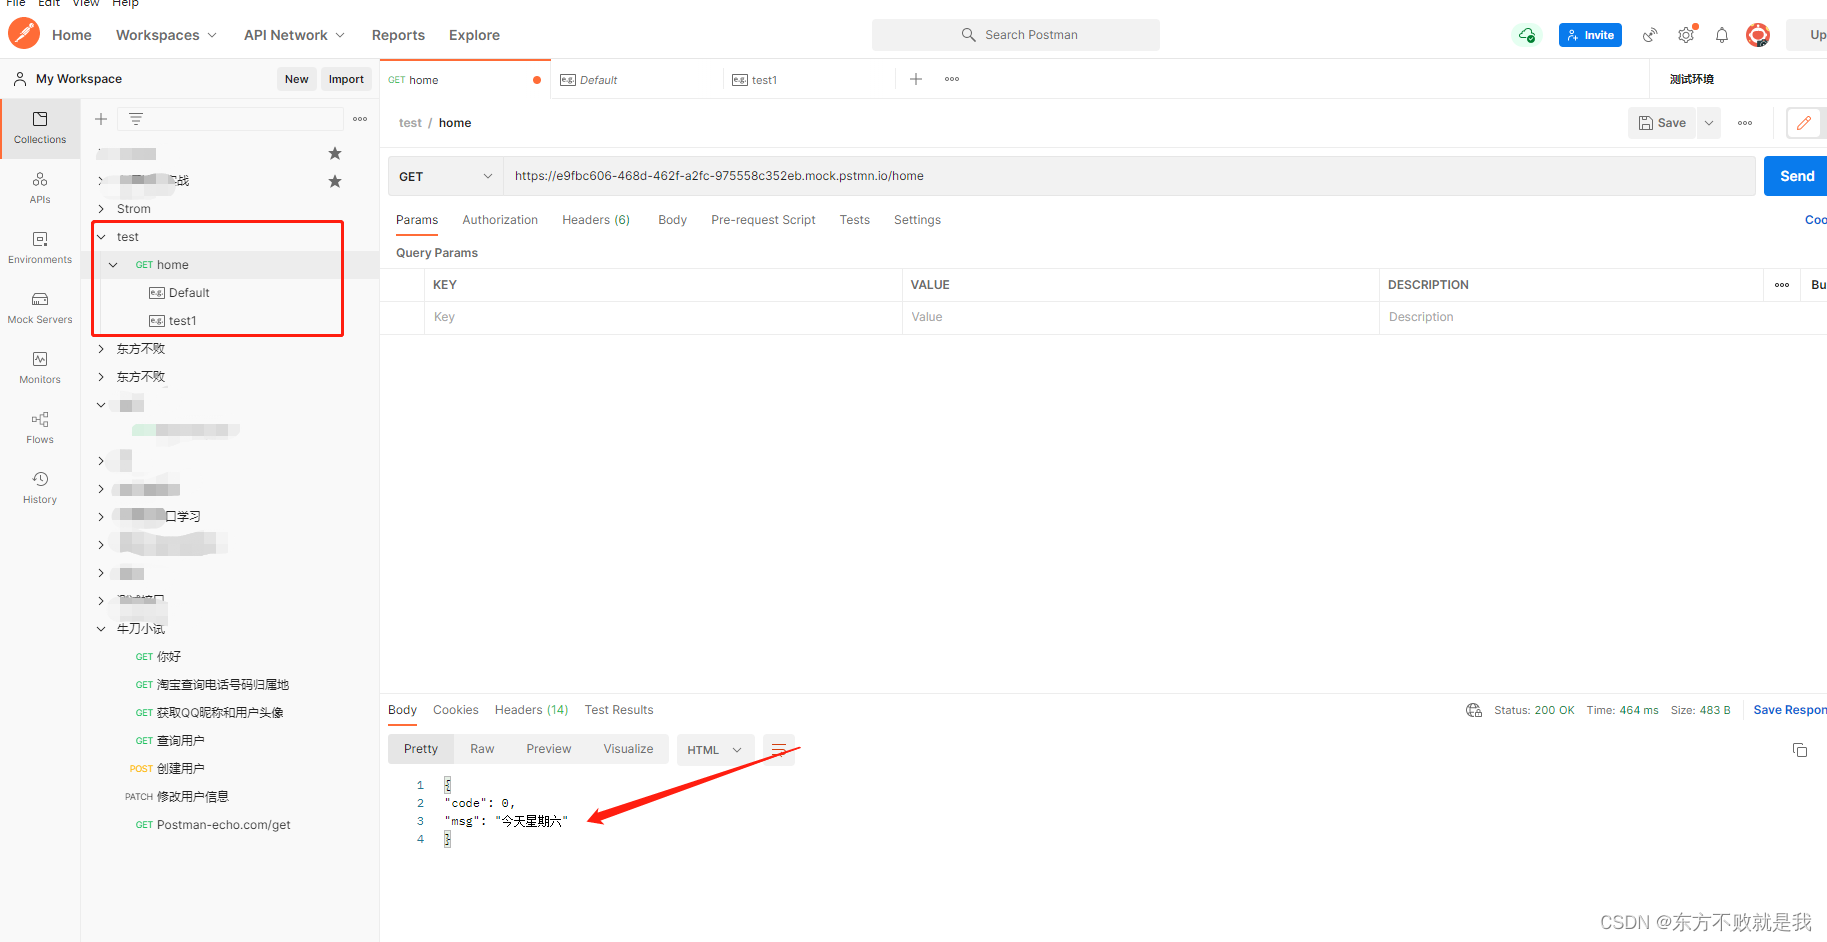Open the Collections sidebar panel
The width and height of the screenshot is (1827, 942).
click(39, 128)
